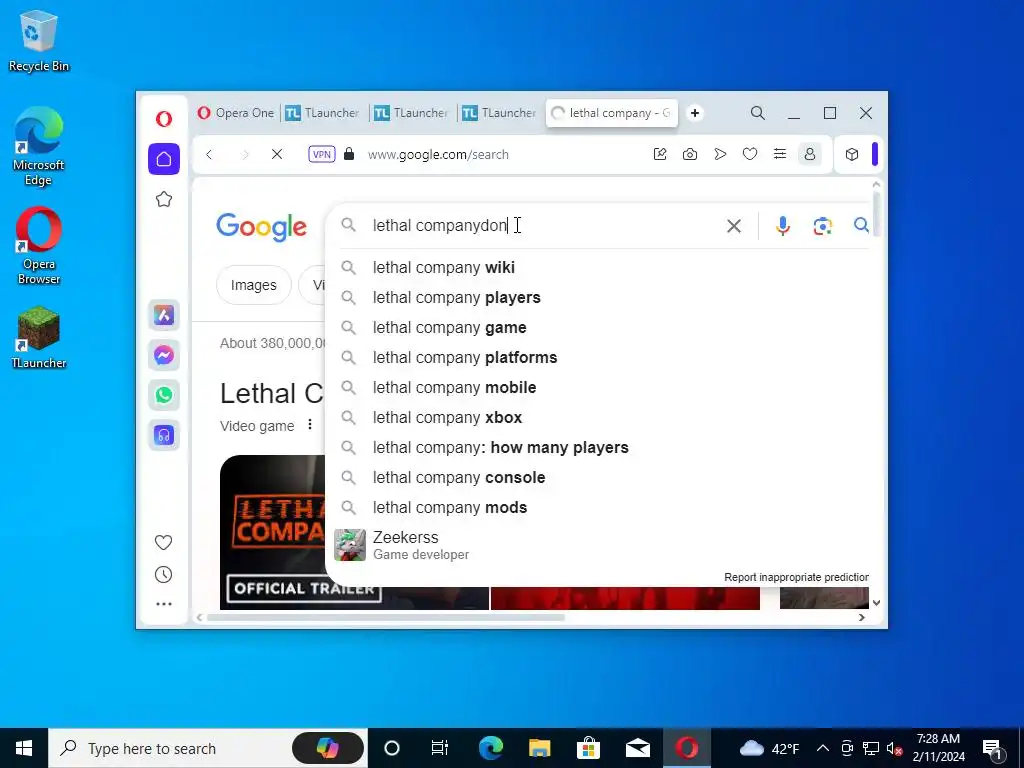Open Task View on taskbar

click(x=440, y=748)
